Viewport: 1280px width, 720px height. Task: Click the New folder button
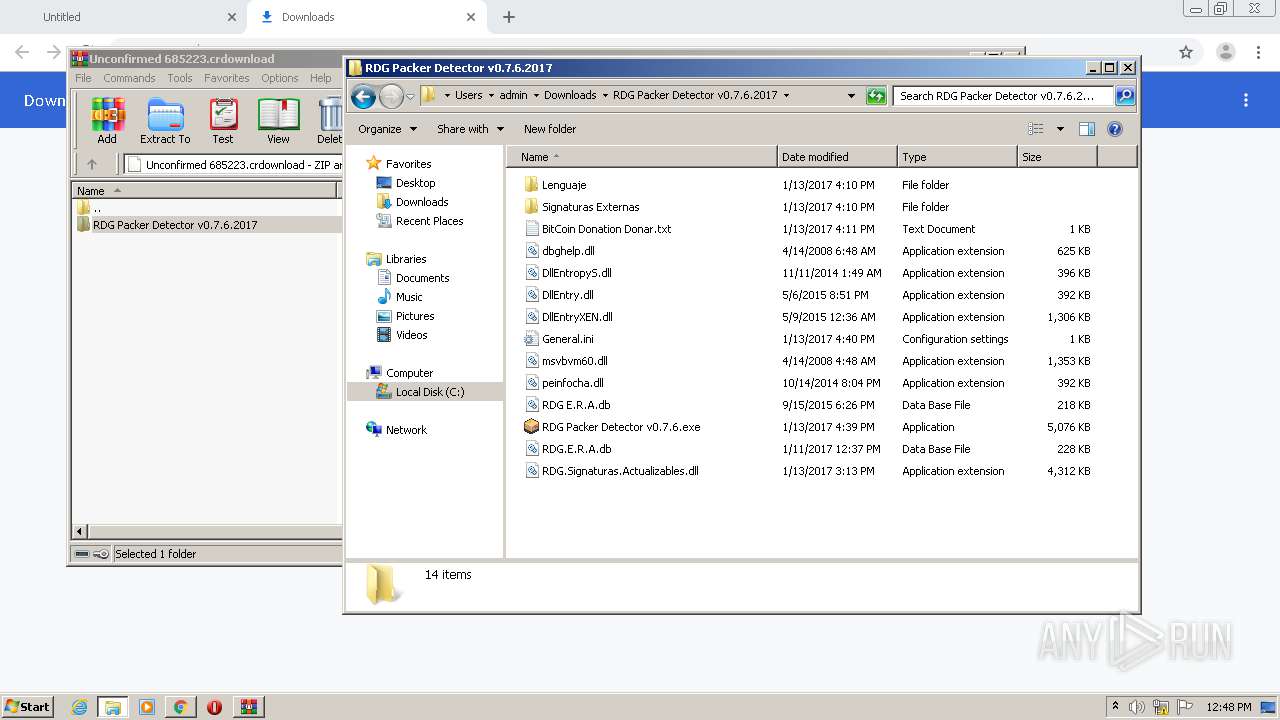[550, 129]
